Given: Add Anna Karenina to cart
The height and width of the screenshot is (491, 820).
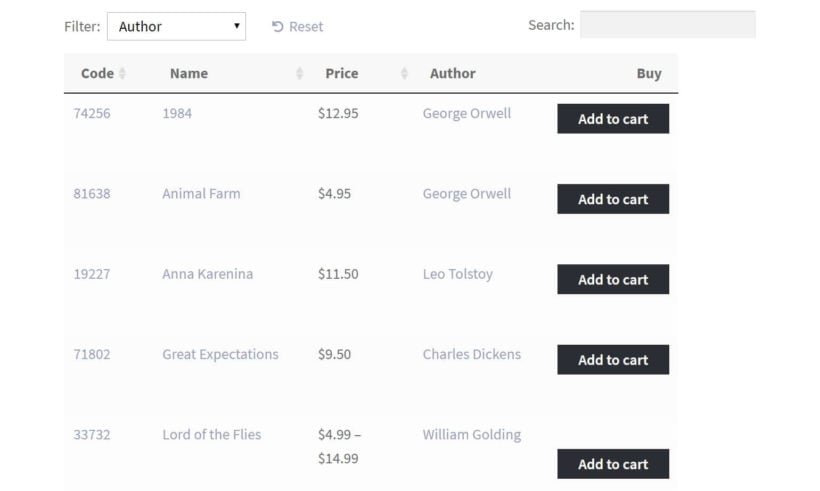Looking at the screenshot, I should [613, 279].
